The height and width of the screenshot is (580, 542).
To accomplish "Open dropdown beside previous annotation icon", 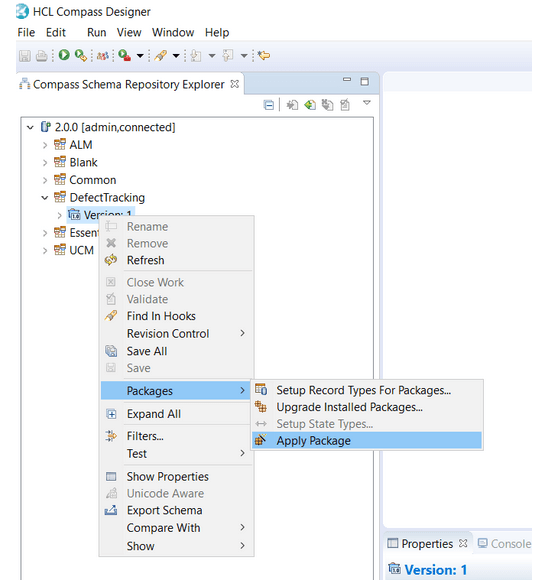I will click(x=244, y=56).
